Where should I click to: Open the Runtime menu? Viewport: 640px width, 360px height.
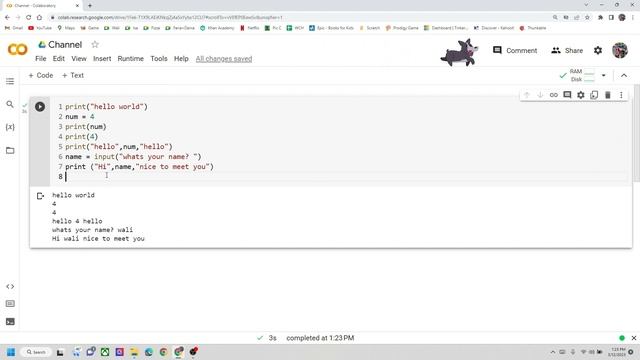(131, 59)
